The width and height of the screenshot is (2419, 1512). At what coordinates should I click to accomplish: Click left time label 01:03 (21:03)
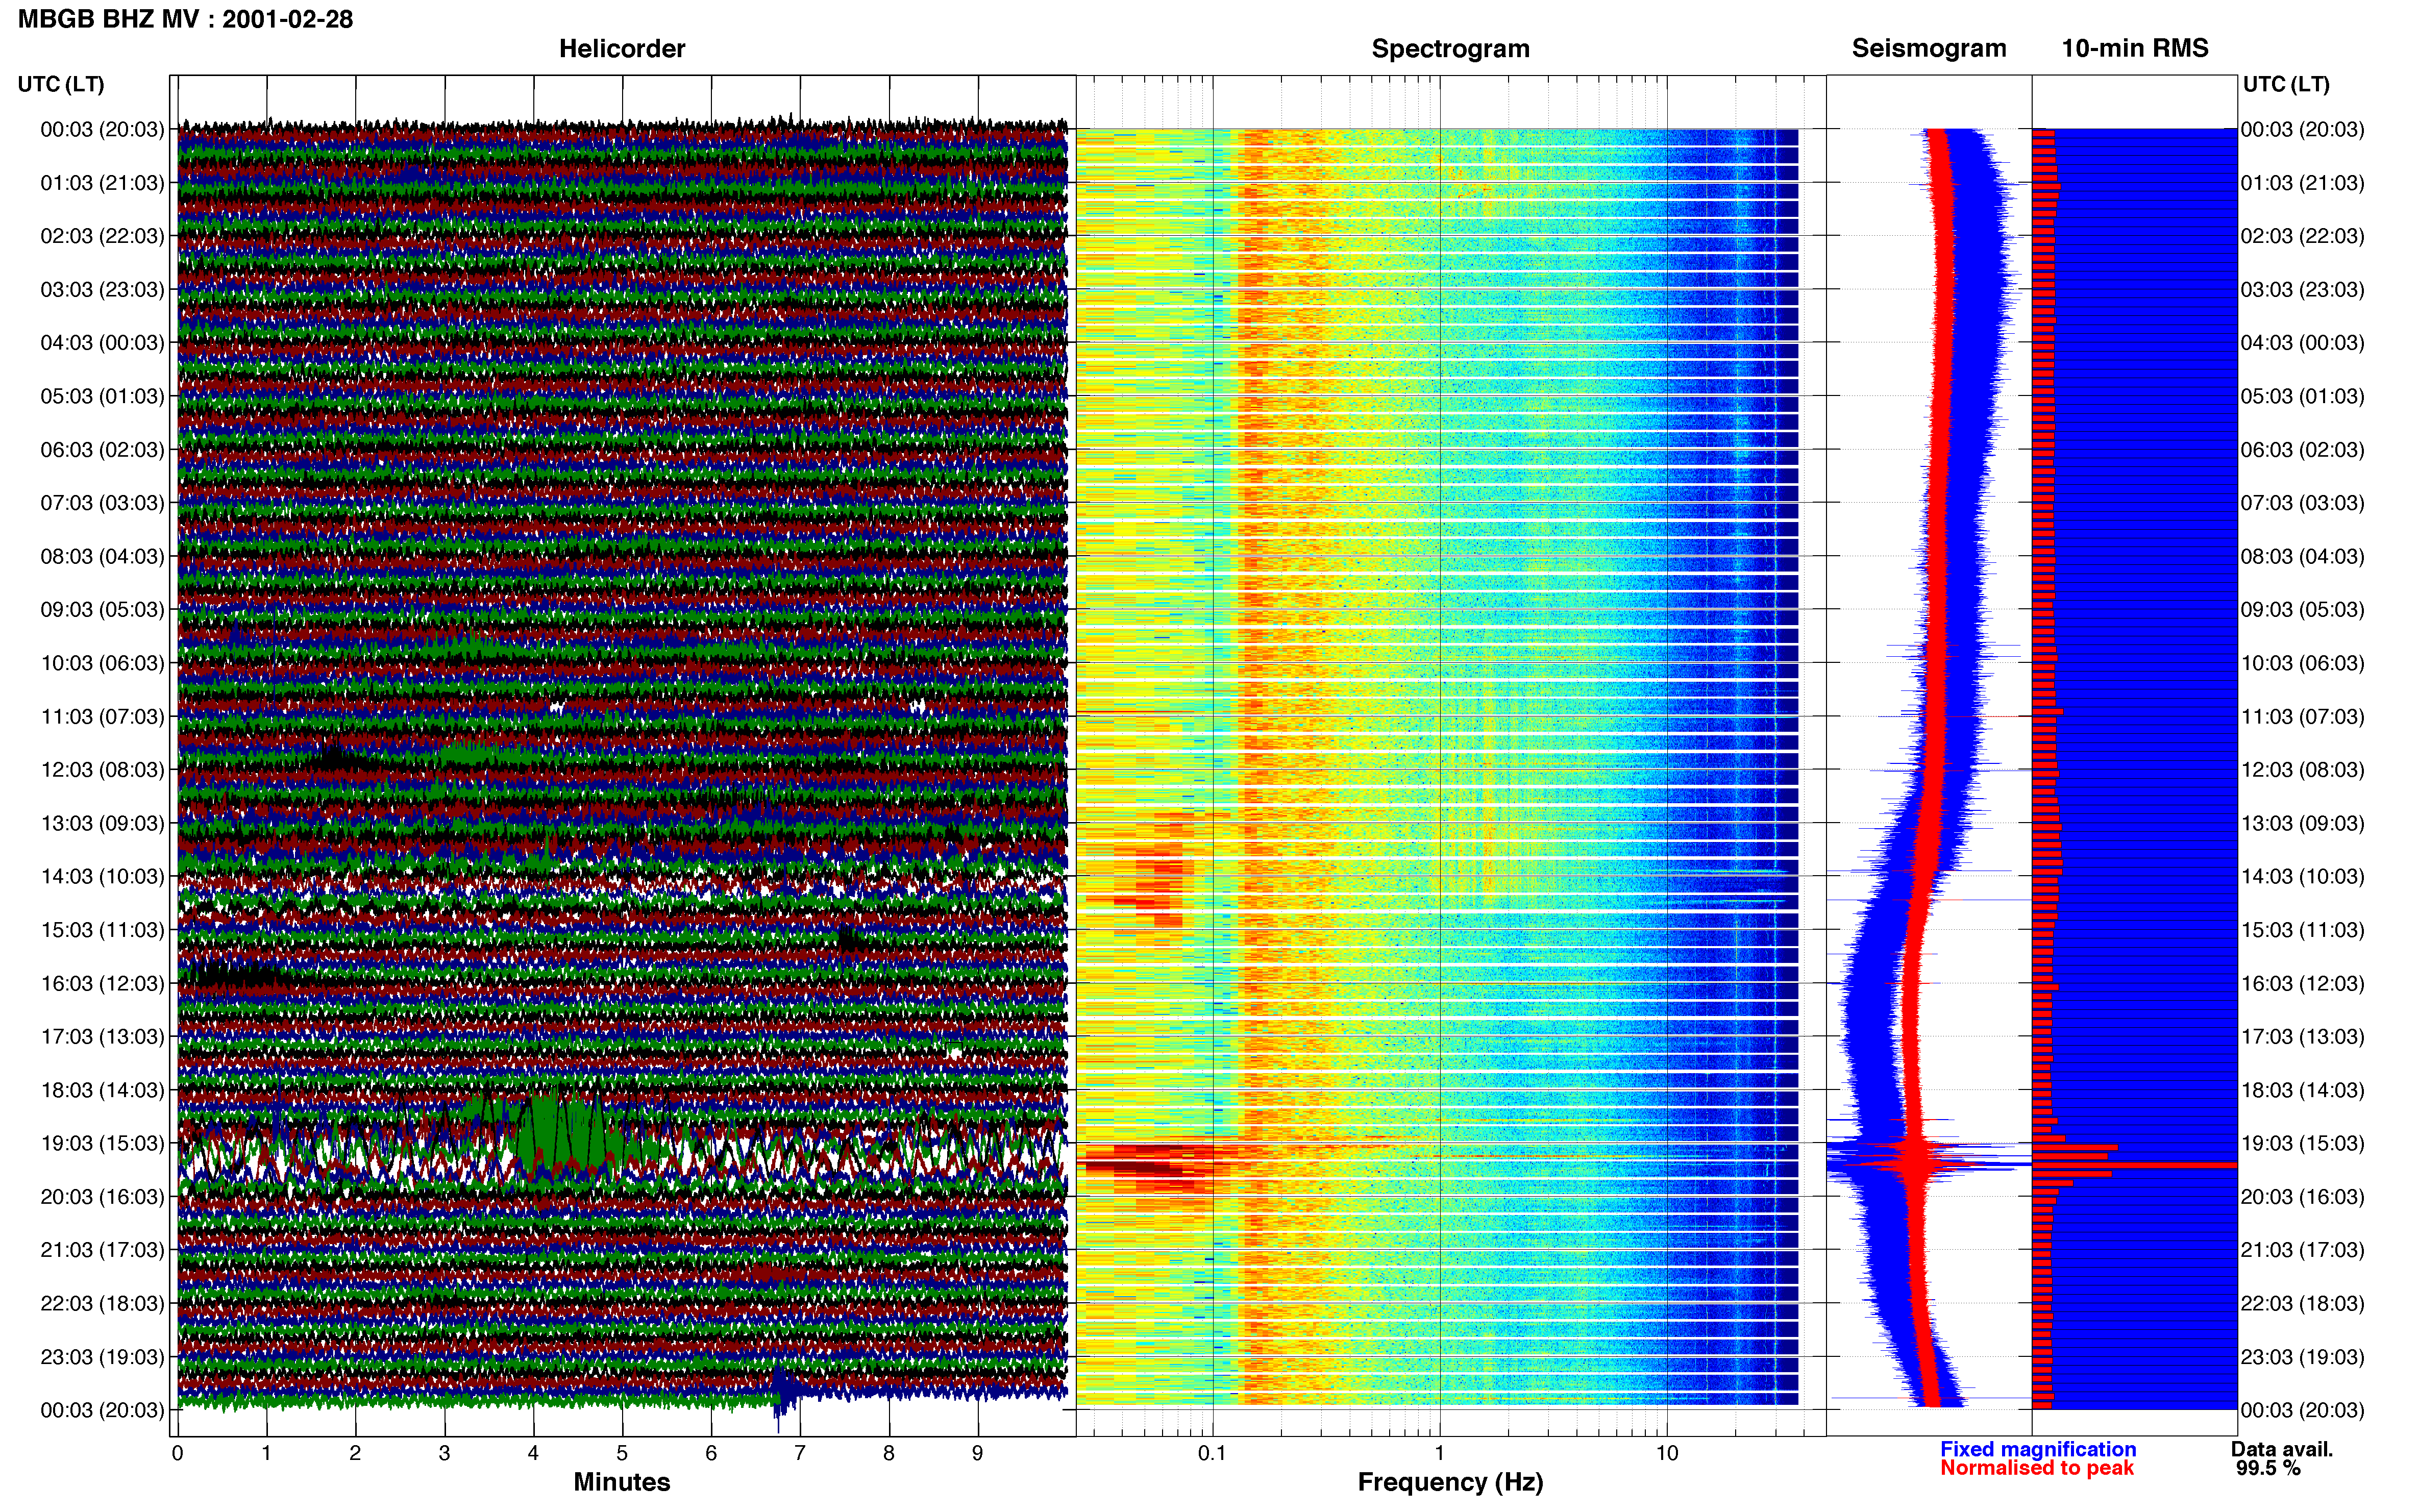click(102, 183)
